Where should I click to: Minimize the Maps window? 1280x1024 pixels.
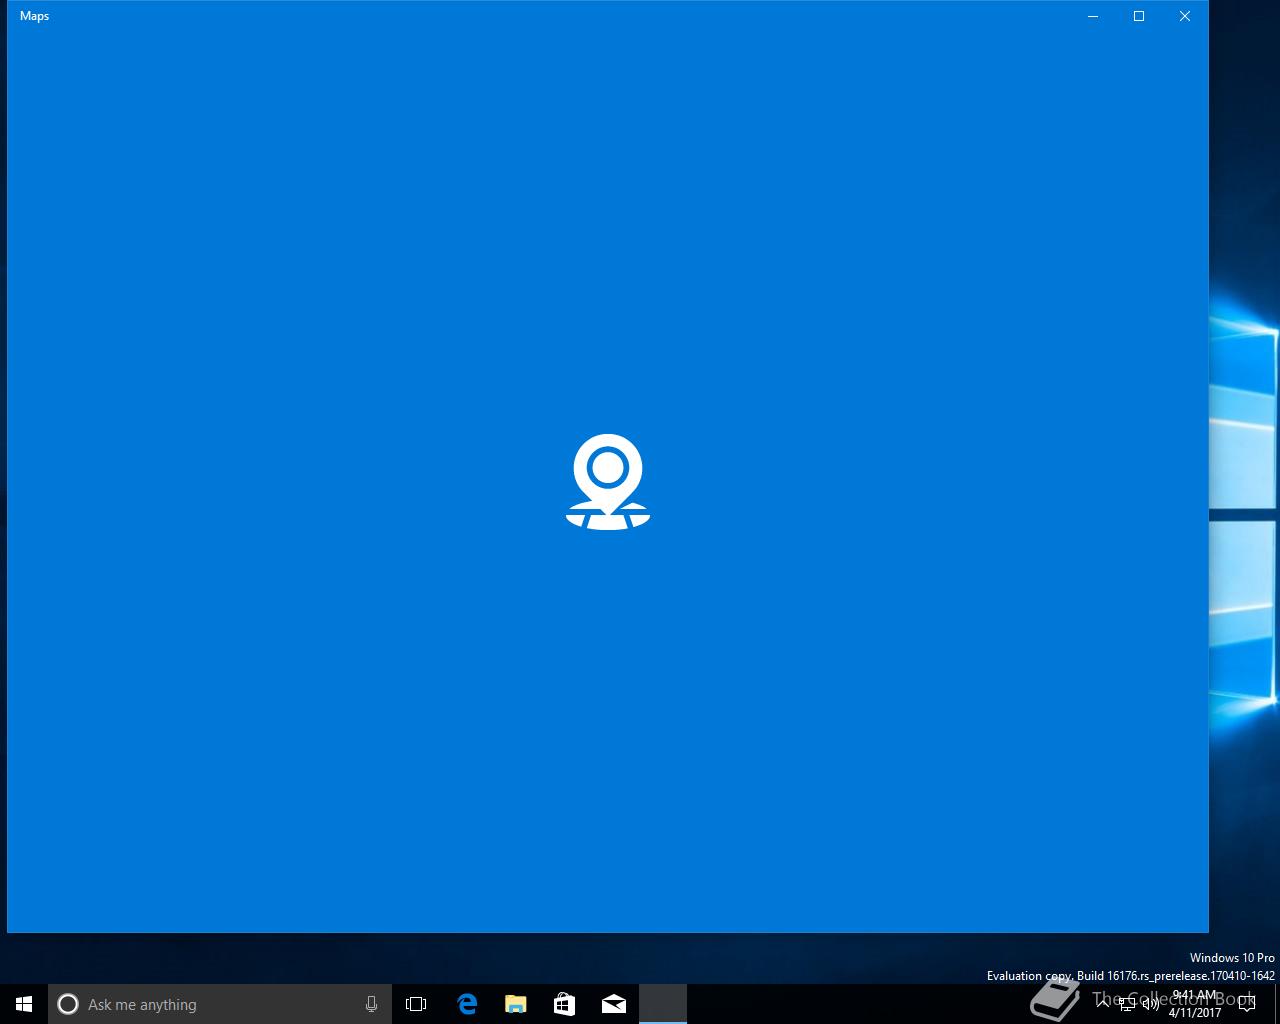tap(1093, 16)
